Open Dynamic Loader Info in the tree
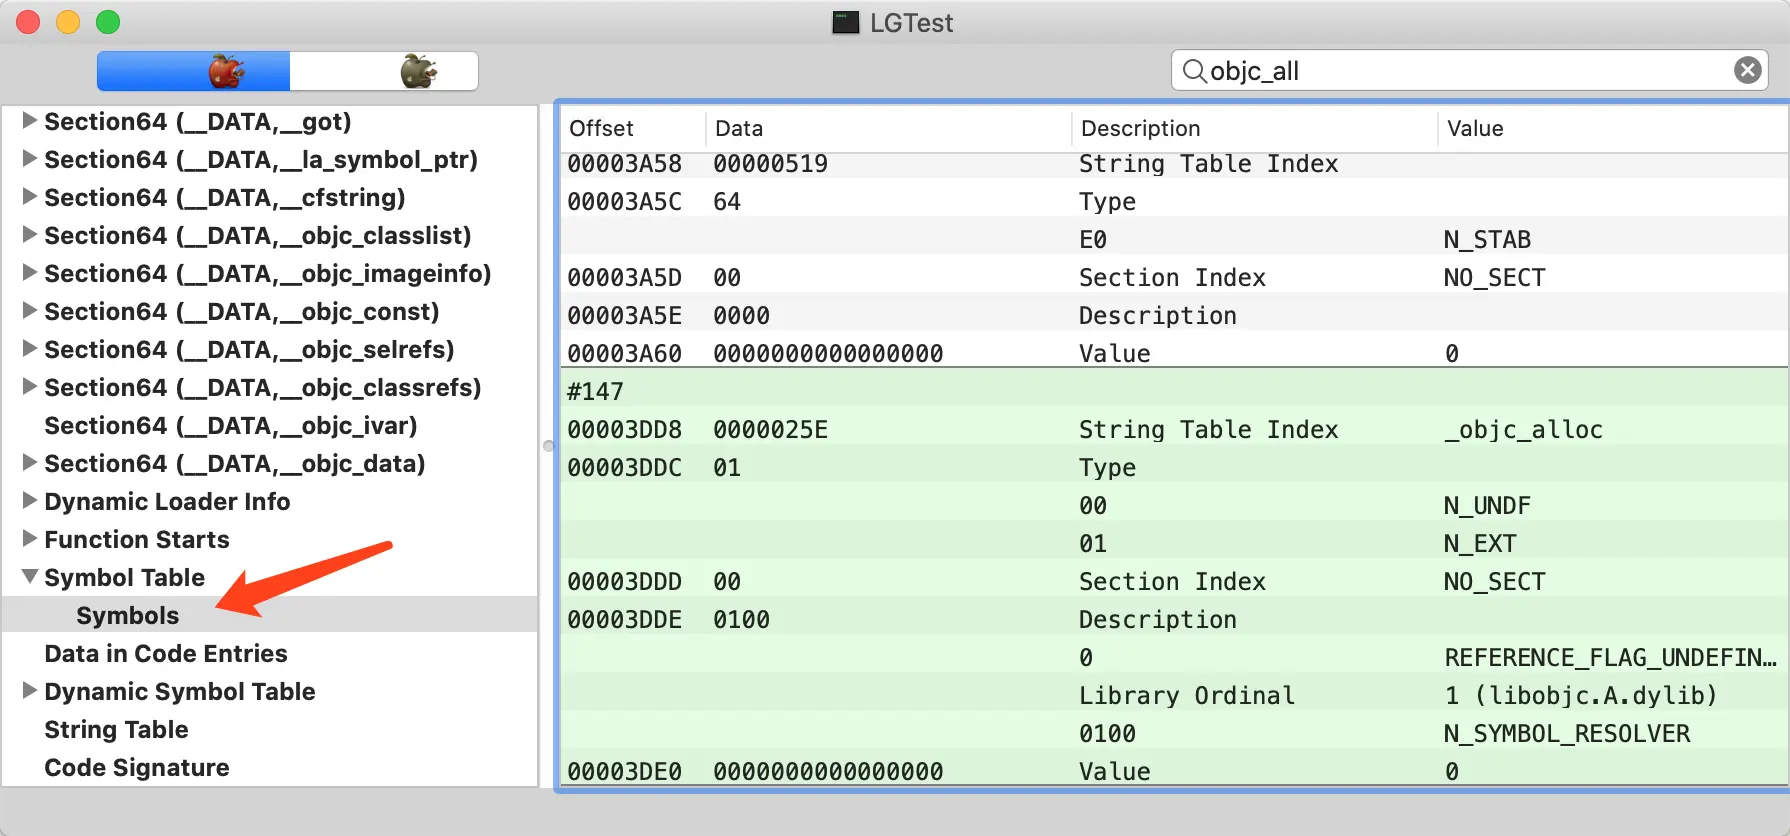 pyautogui.click(x=167, y=502)
